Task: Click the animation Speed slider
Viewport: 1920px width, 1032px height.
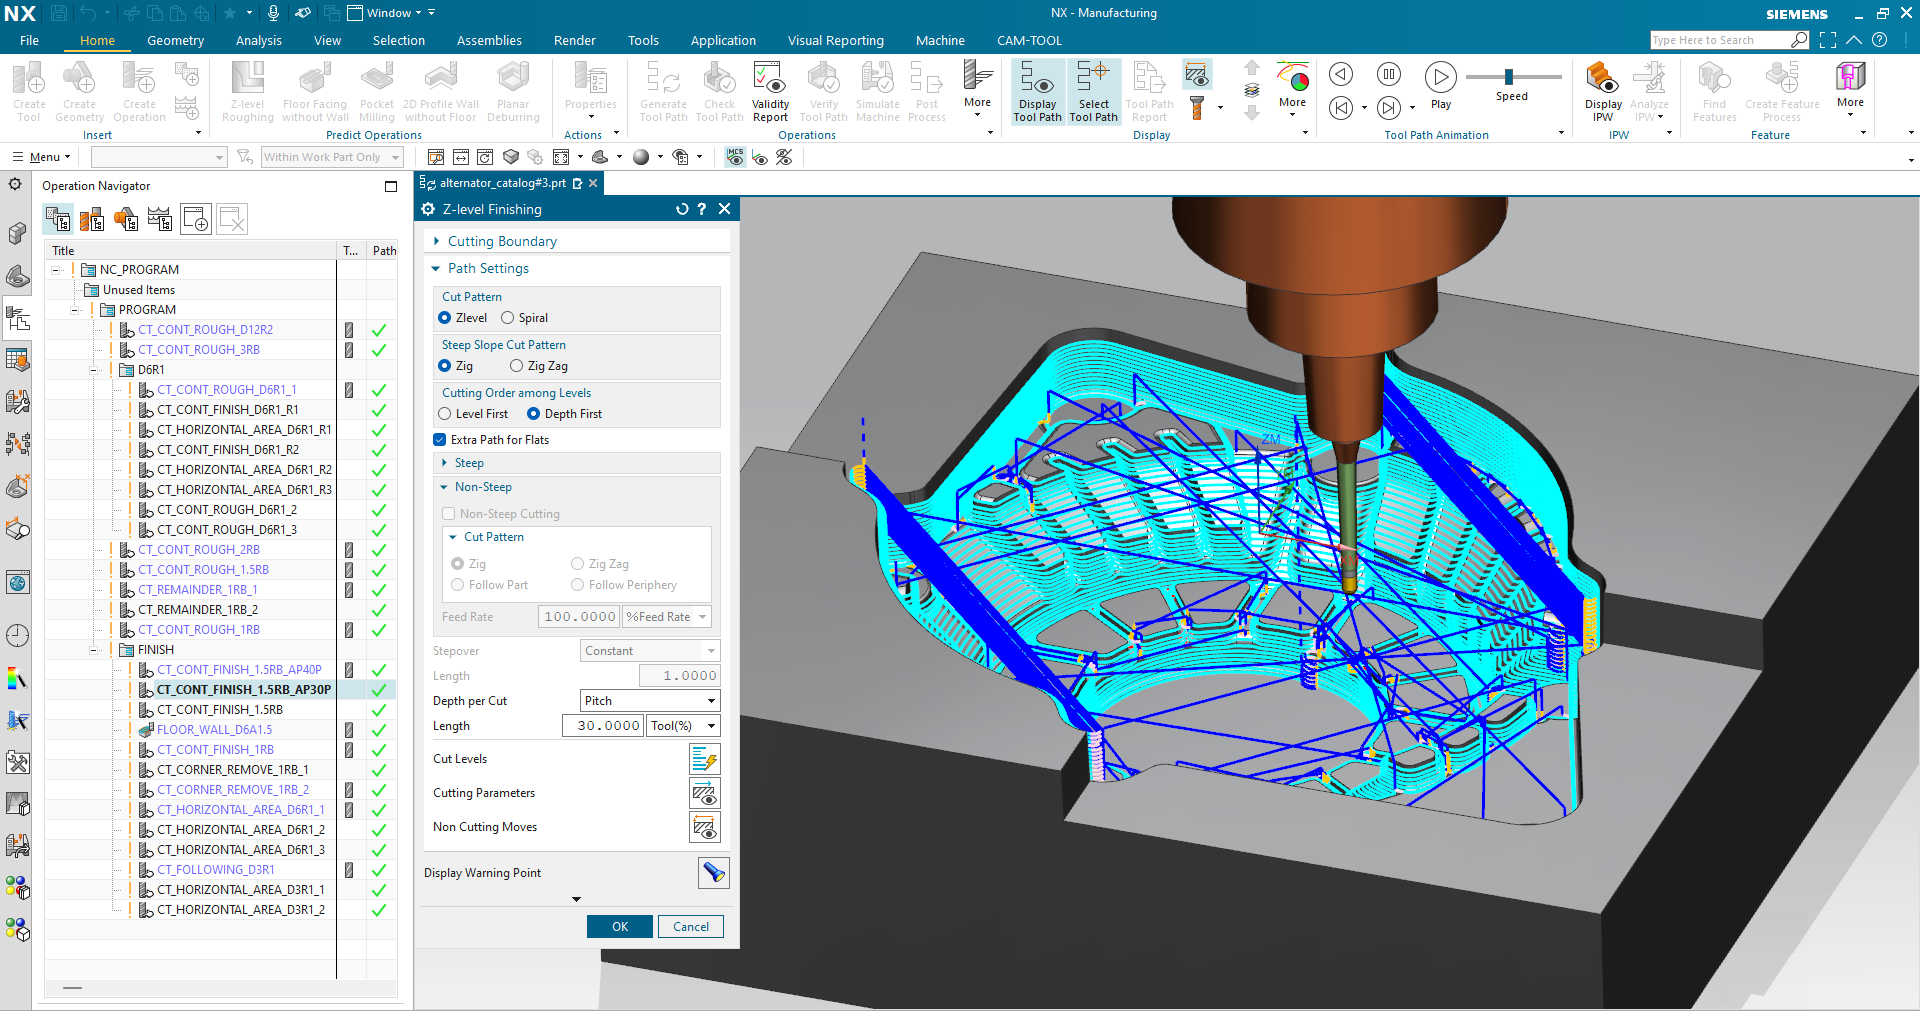Action: pos(1510,77)
